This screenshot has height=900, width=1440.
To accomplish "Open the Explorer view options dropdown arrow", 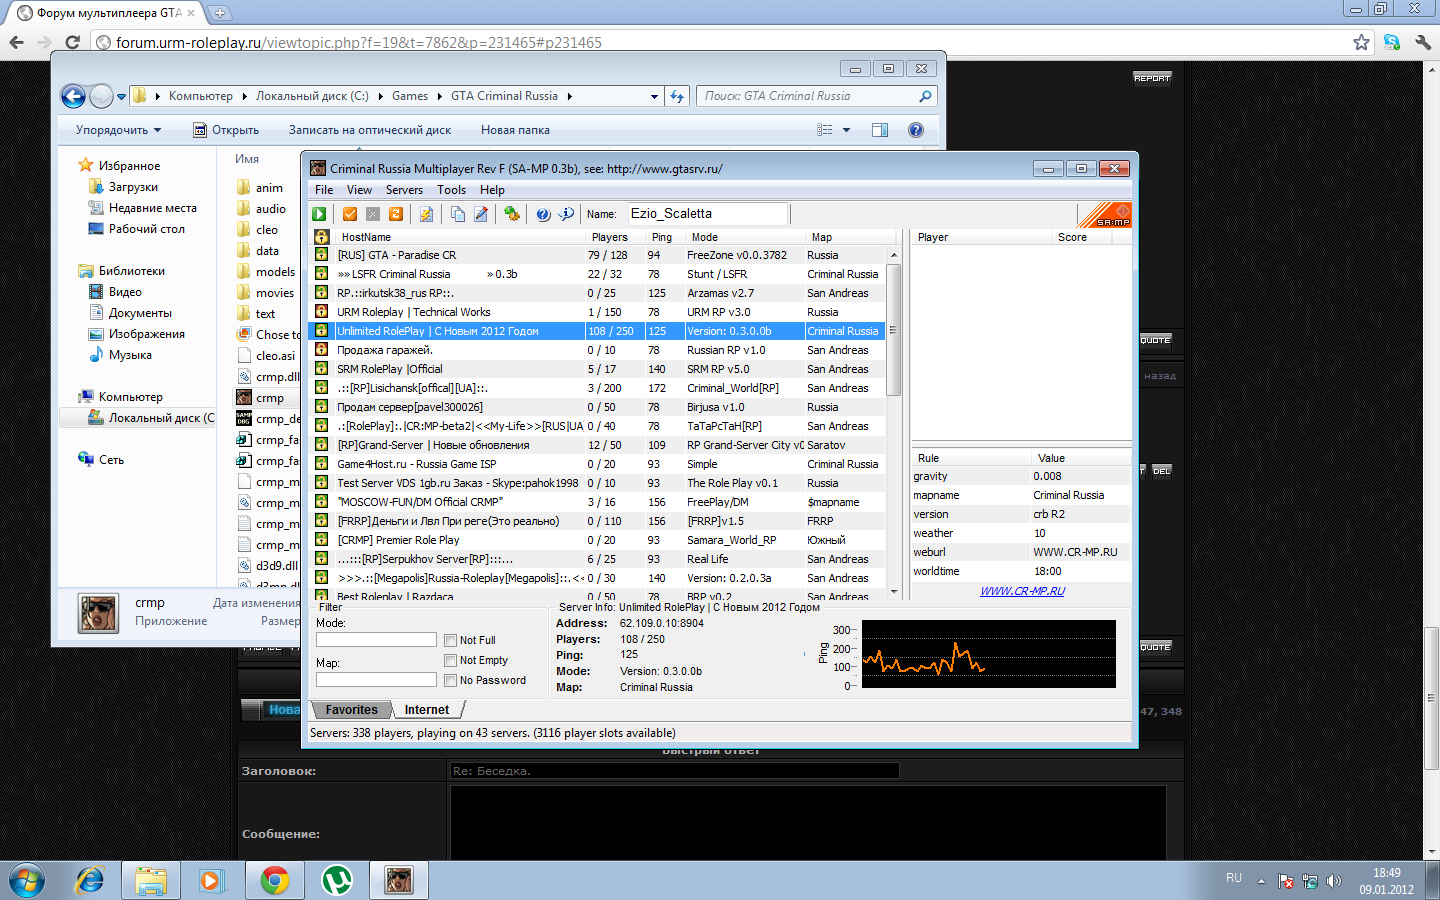I will point(847,130).
